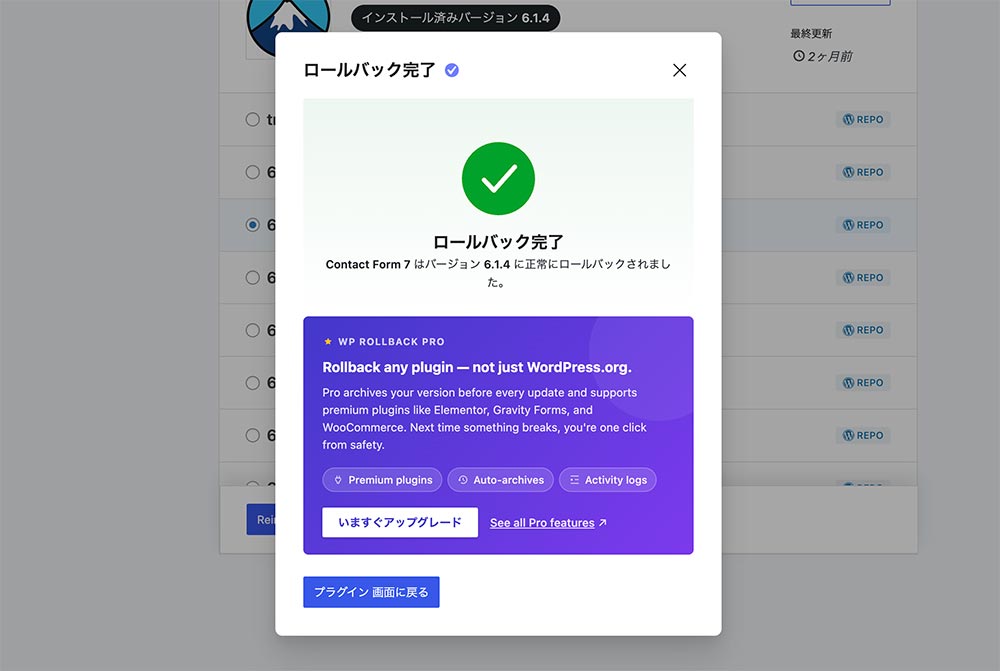Select the radio button directly below the selected version
This screenshot has height=671, width=1000.
pos(252,278)
